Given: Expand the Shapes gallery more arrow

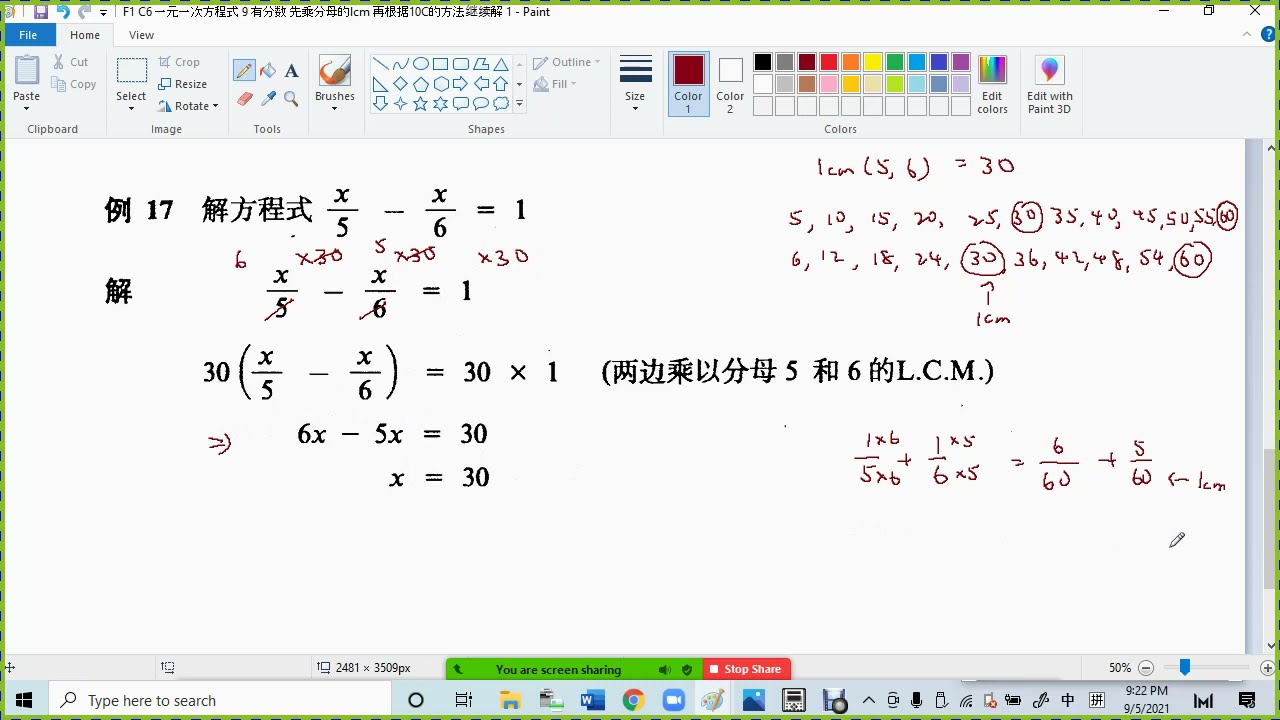Looking at the screenshot, I should [x=519, y=103].
